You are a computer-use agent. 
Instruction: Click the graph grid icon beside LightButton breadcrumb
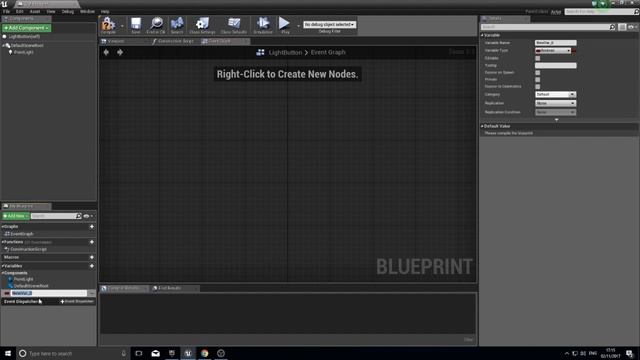(x=260, y=52)
